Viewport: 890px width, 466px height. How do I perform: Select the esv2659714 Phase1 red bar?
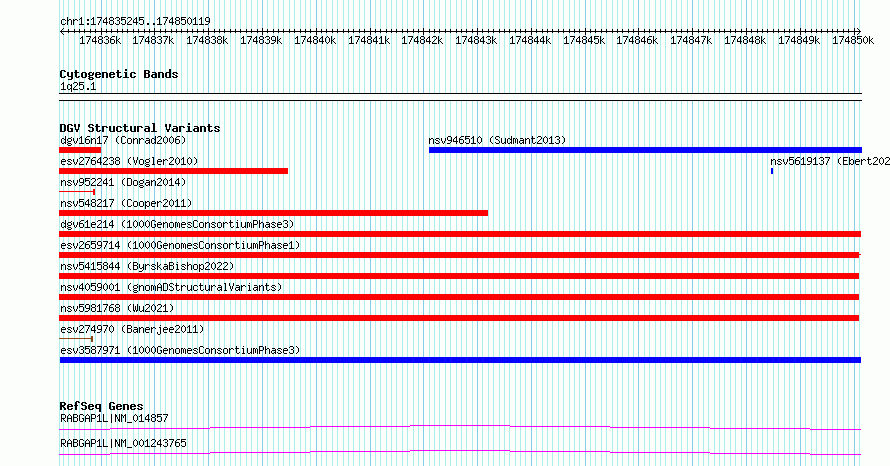click(x=460, y=255)
